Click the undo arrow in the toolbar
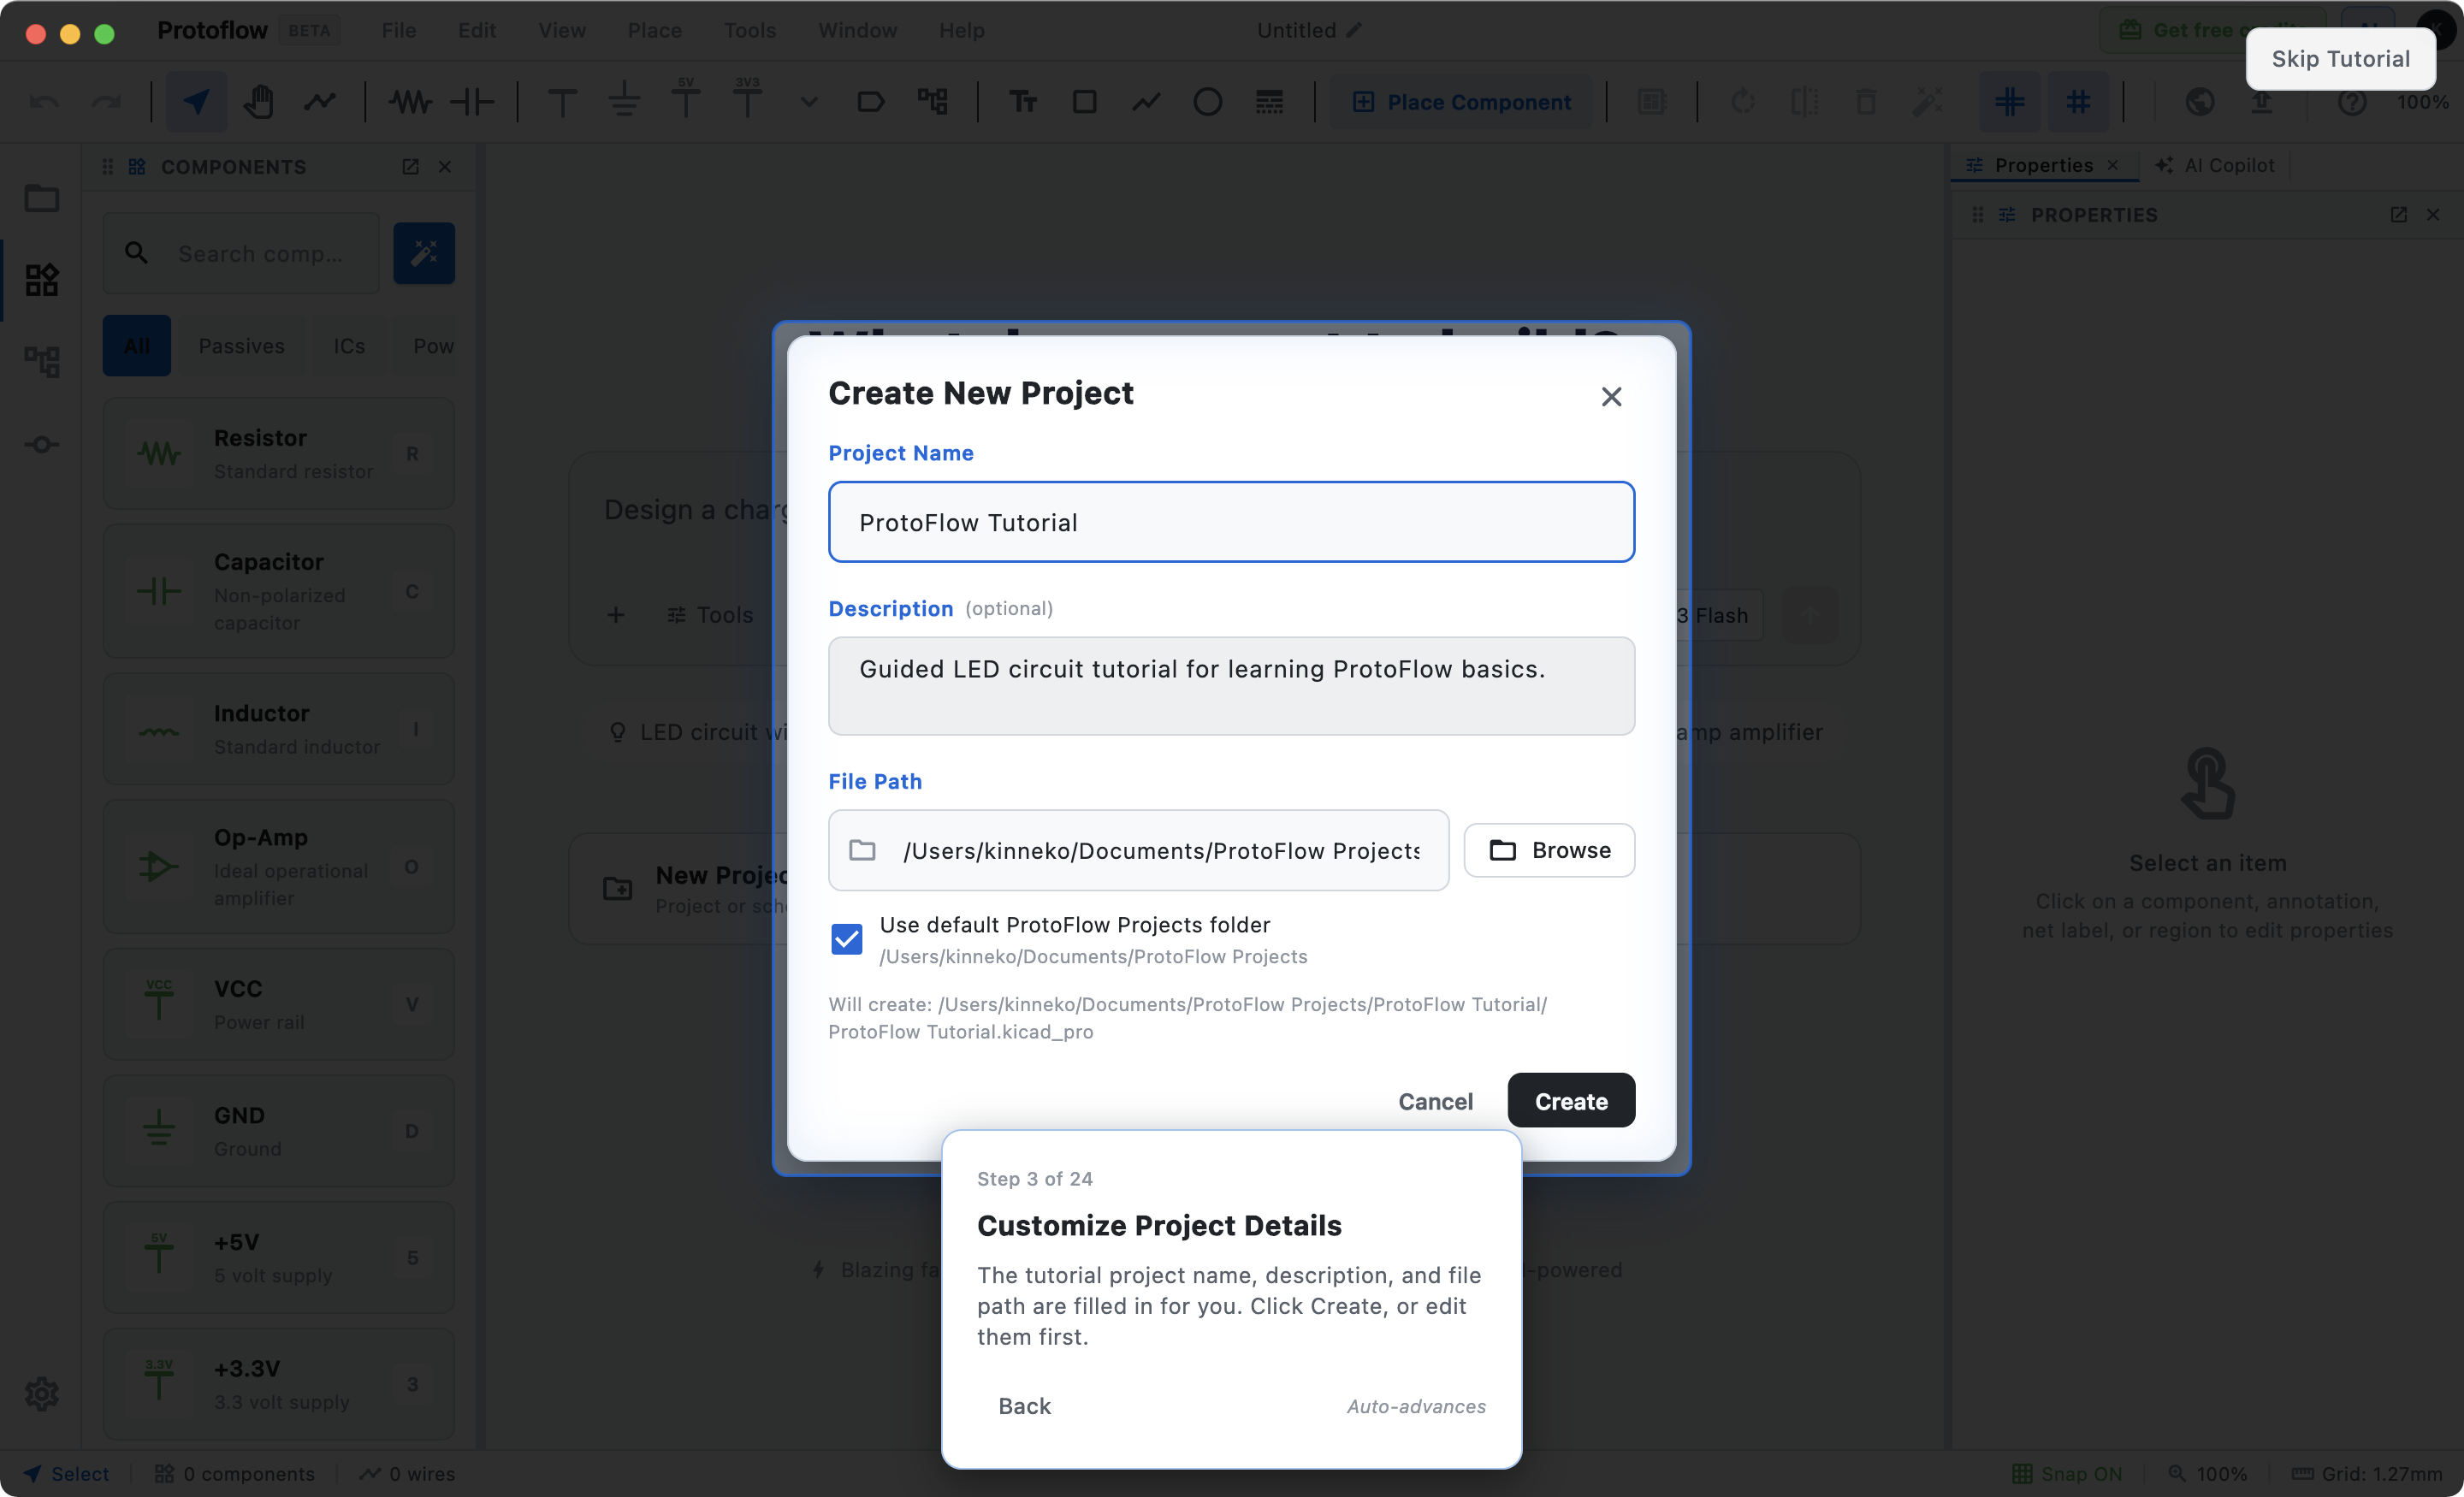The height and width of the screenshot is (1497, 2464). point(44,102)
